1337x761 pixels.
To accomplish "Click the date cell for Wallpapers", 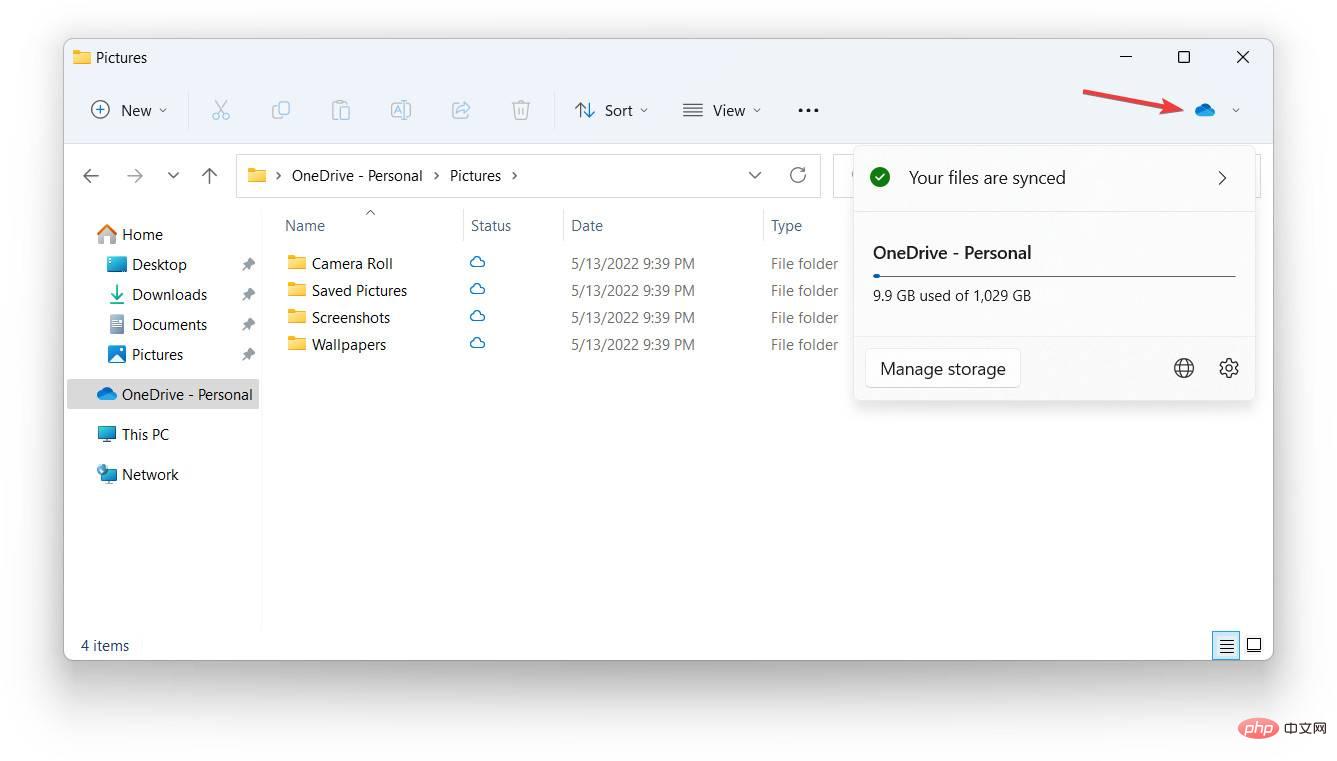I will coord(633,344).
